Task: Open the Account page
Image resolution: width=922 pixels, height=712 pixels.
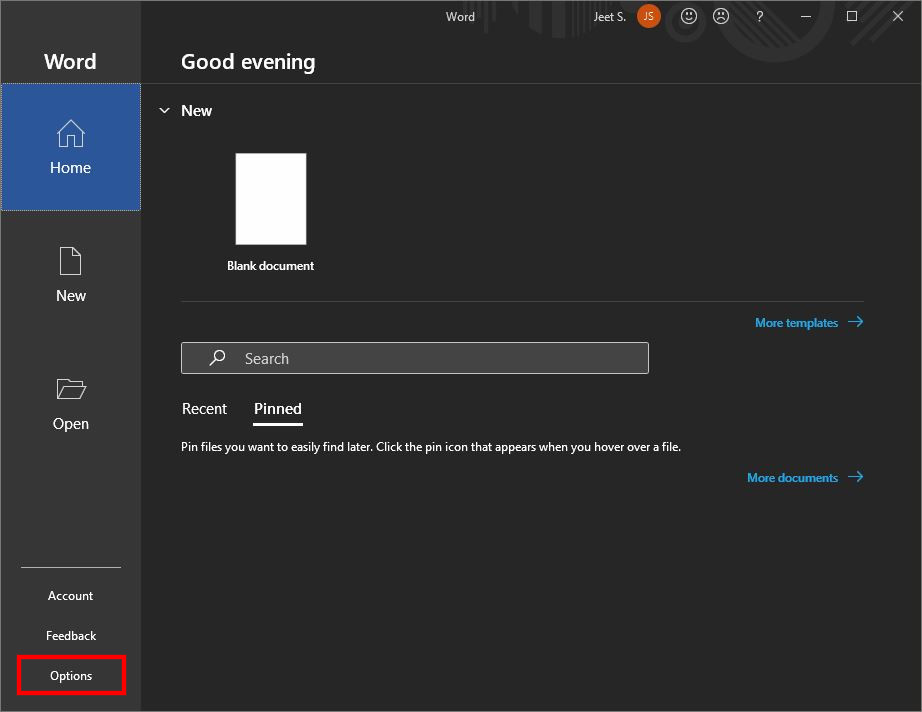Action: (x=70, y=595)
